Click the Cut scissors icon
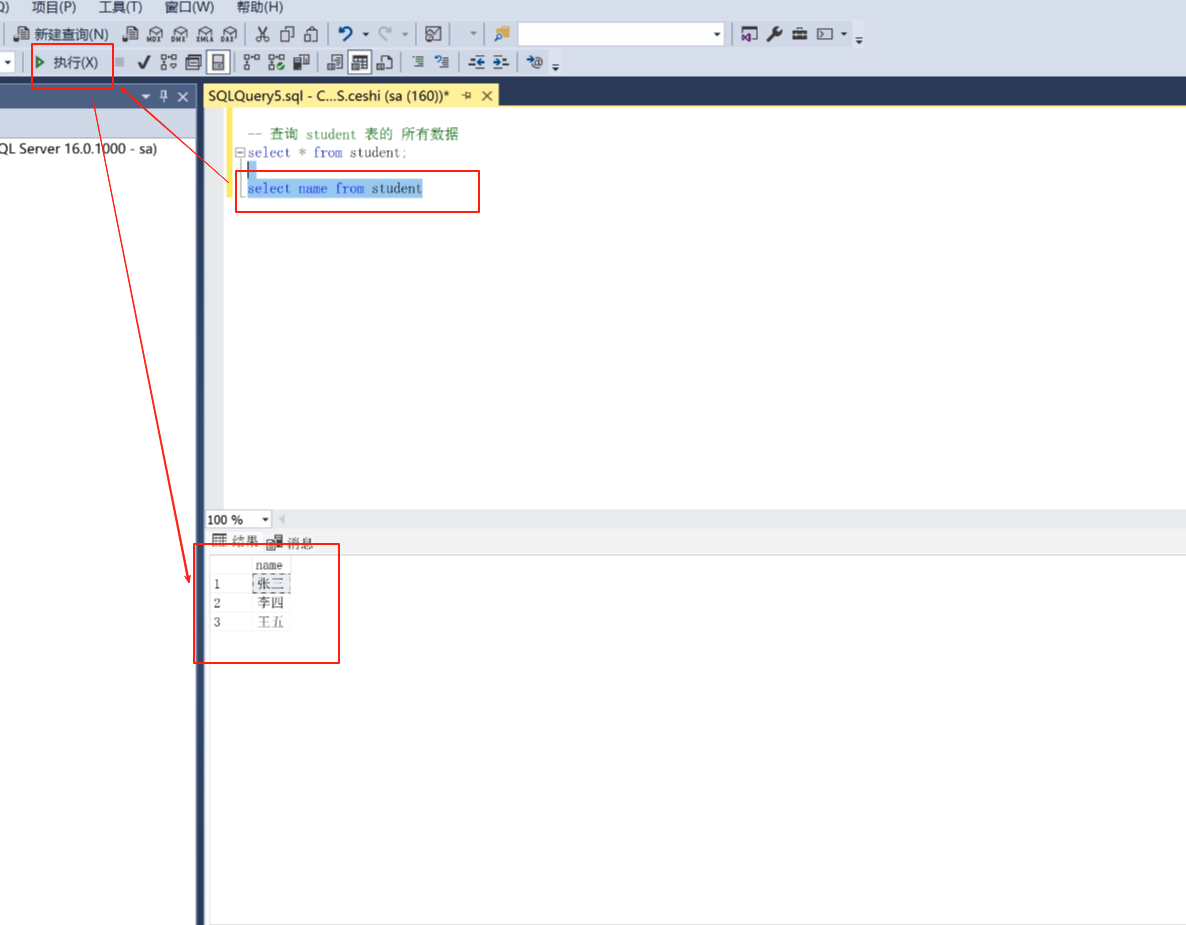This screenshot has width=1186, height=925. pos(262,34)
